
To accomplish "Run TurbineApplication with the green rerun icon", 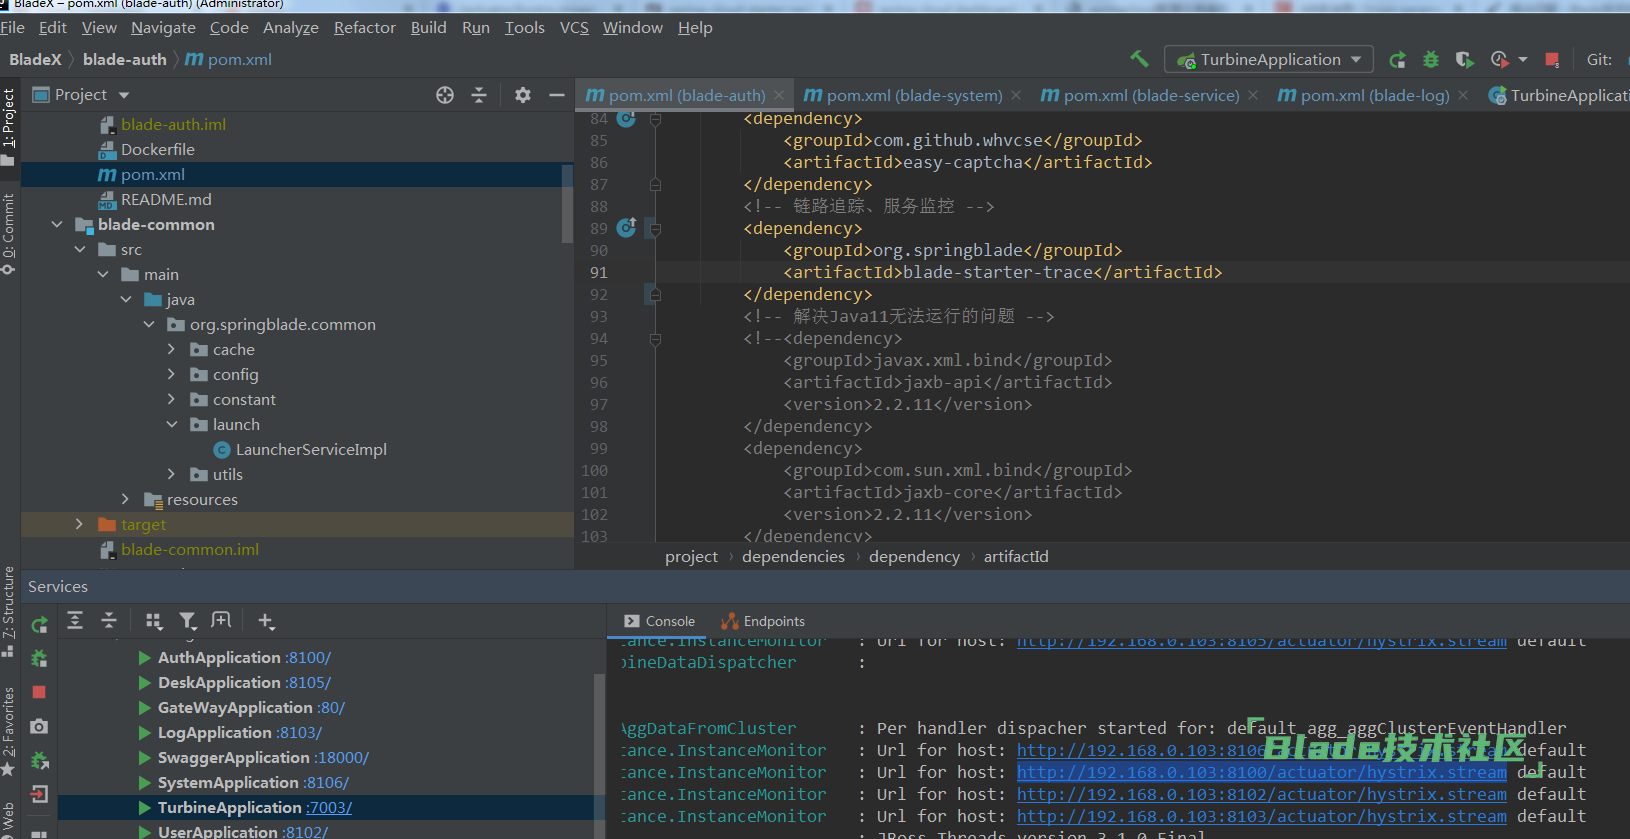I will click(x=1397, y=60).
